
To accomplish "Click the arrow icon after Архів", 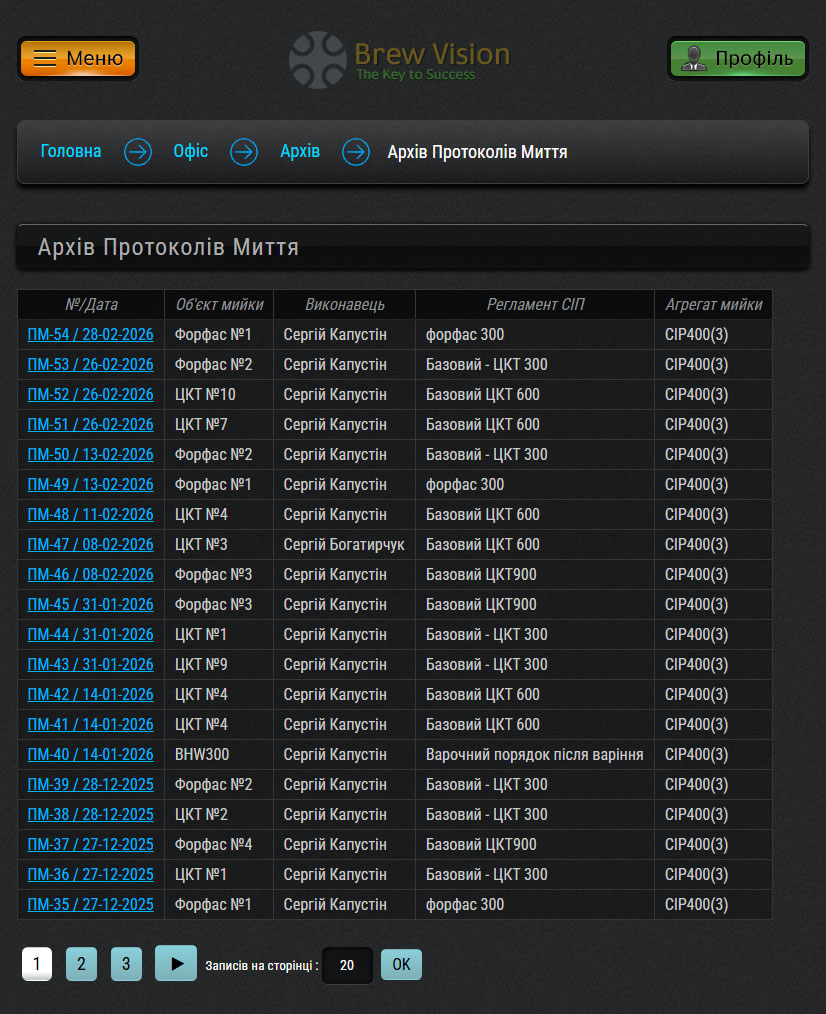I will pyautogui.click(x=356, y=152).
